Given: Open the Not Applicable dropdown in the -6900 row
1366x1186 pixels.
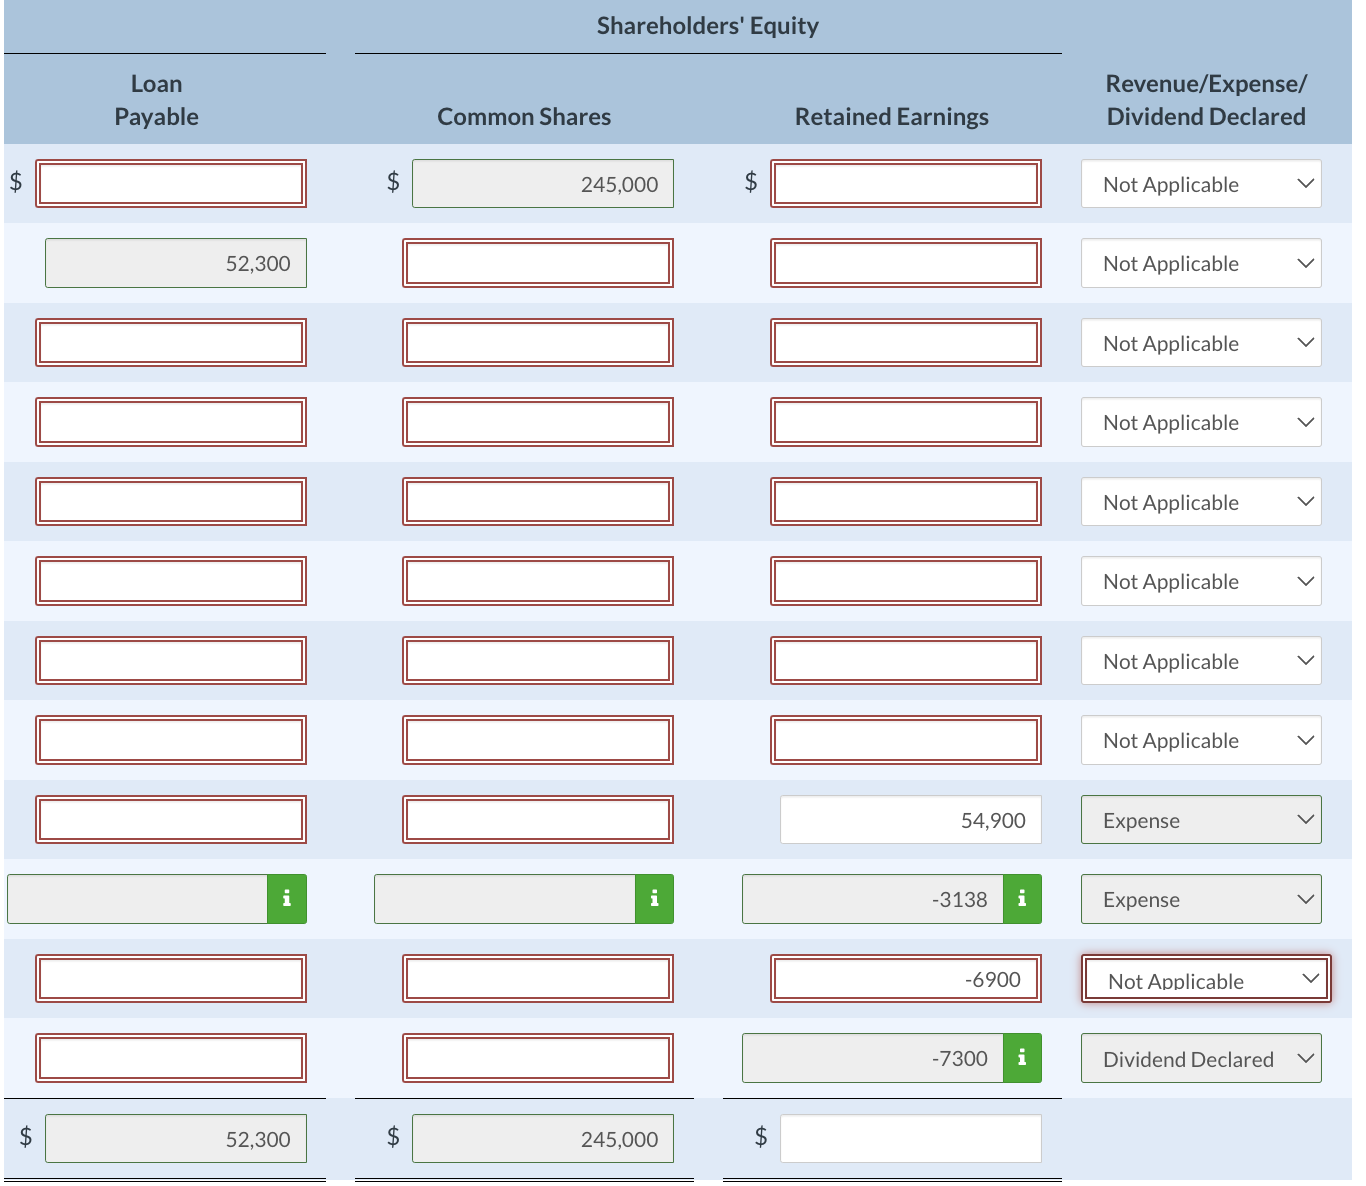Looking at the screenshot, I should (x=1206, y=979).
